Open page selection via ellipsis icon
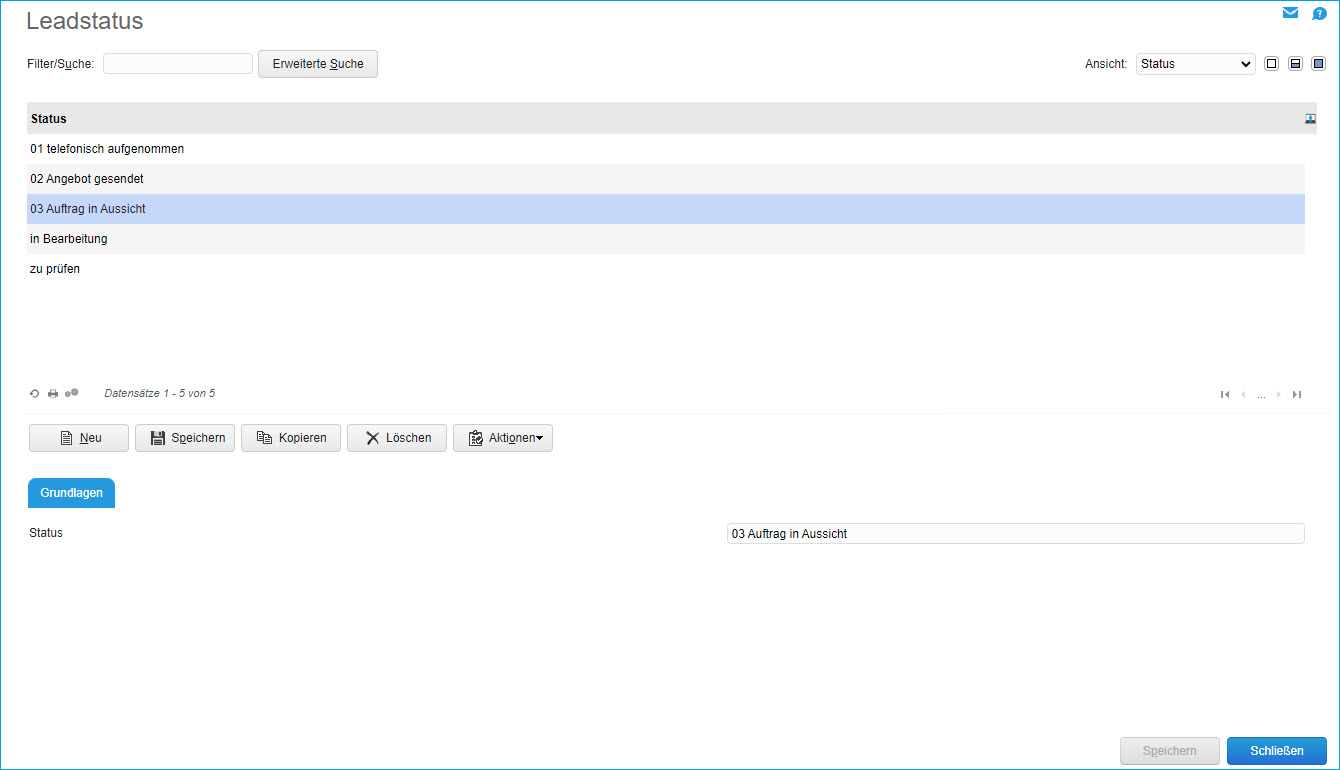This screenshot has width=1340, height=770. tap(1261, 394)
